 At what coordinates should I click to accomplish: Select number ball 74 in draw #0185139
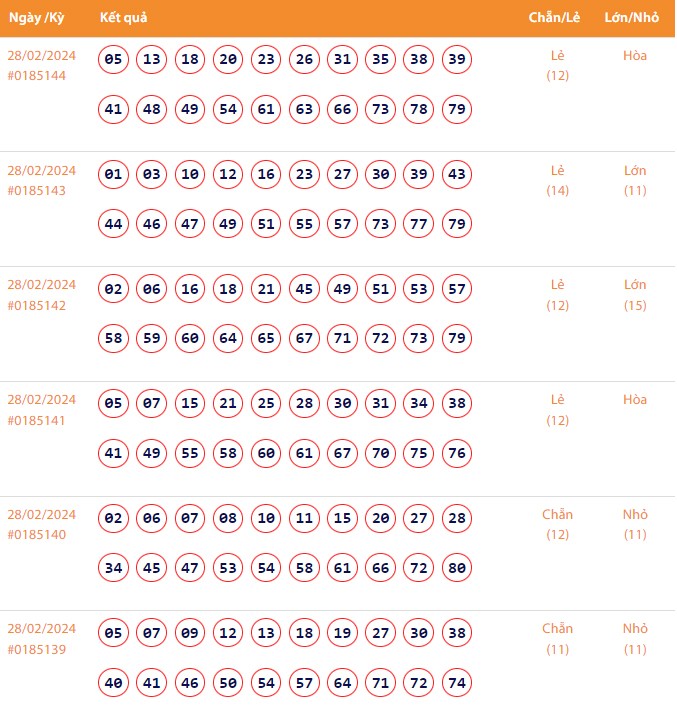[x=457, y=683]
